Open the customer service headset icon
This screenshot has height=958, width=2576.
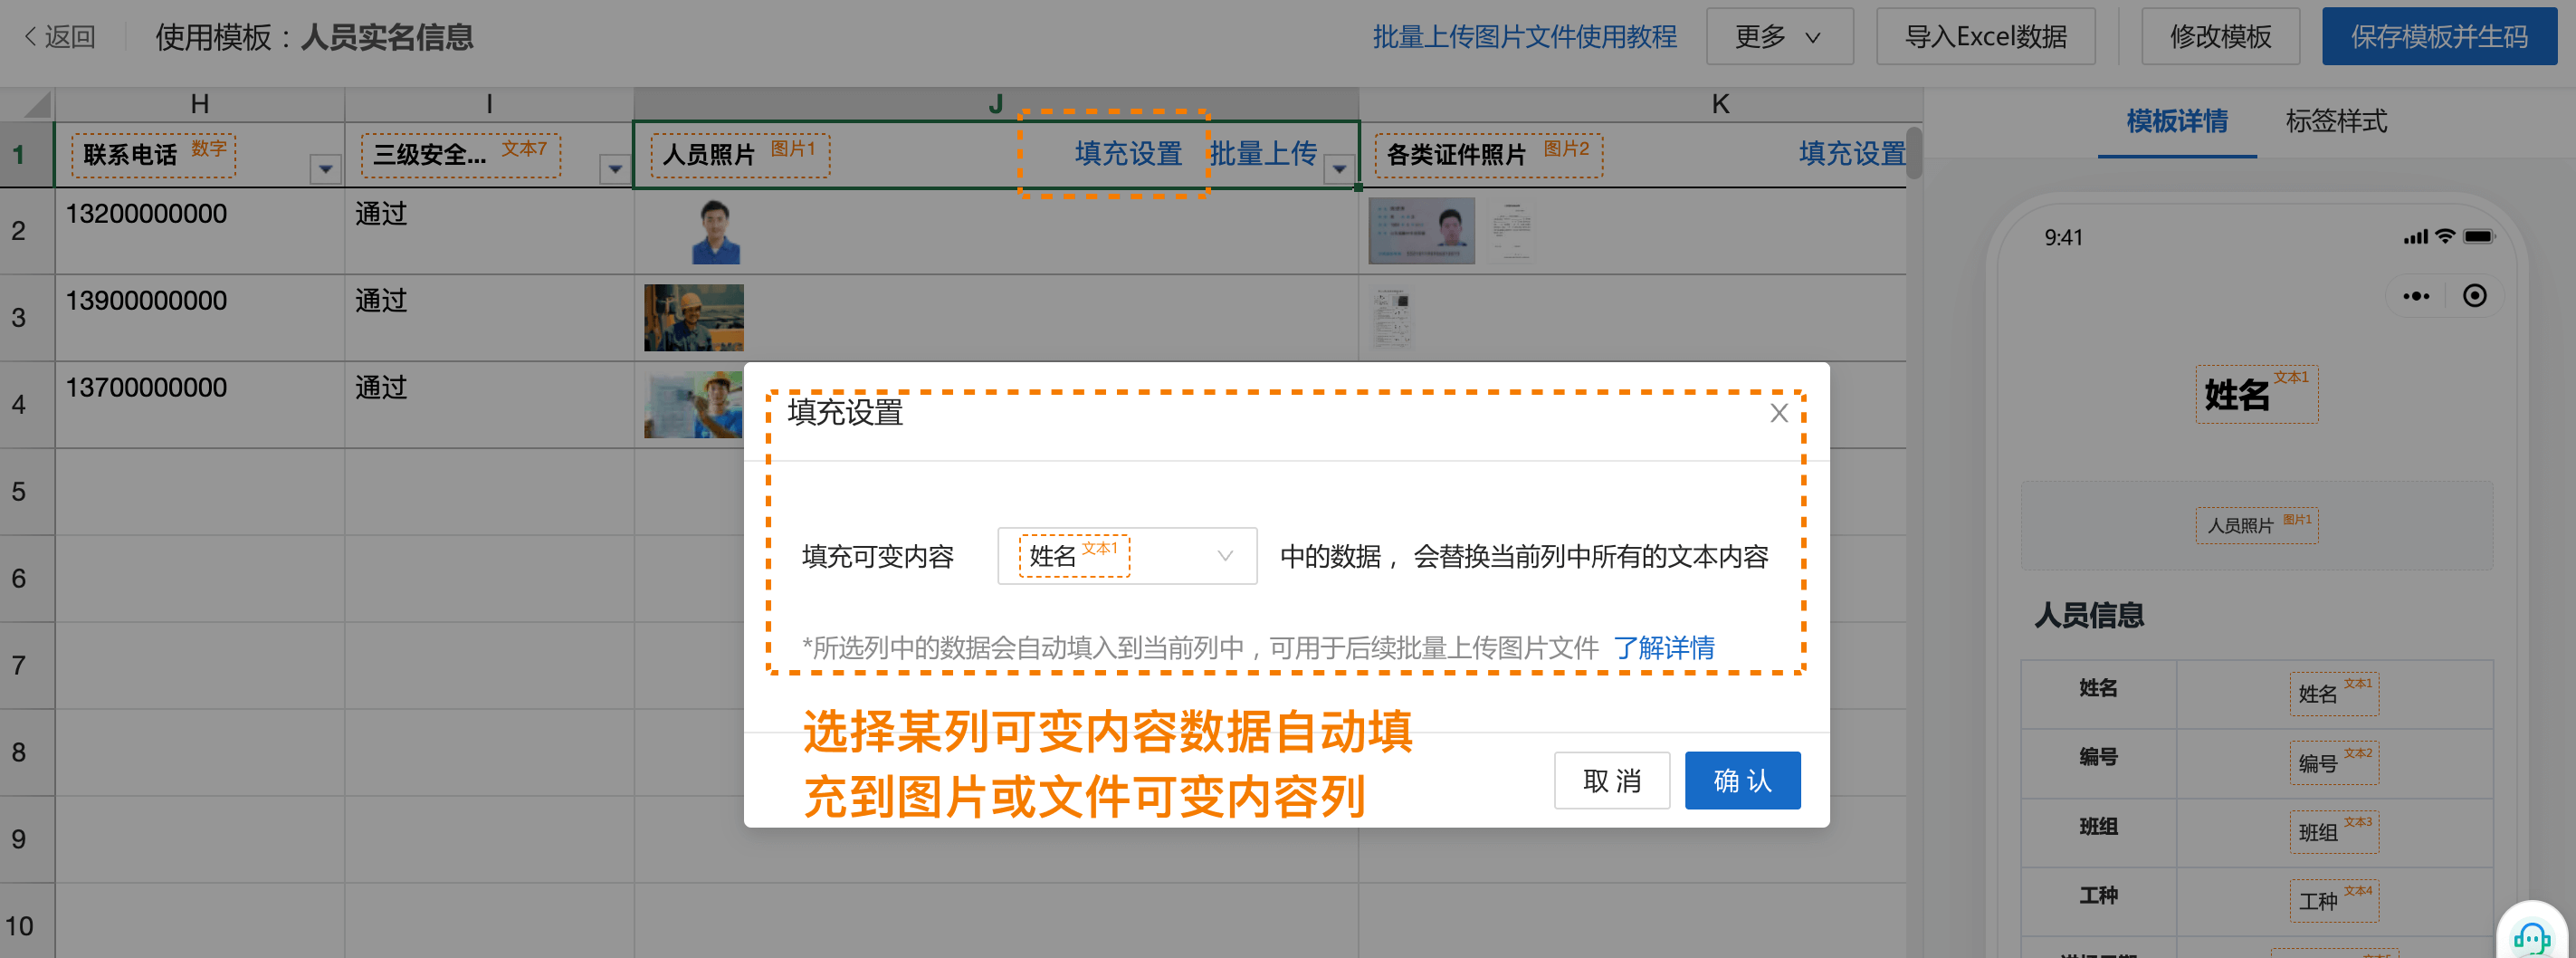pyautogui.click(x=2531, y=936)
